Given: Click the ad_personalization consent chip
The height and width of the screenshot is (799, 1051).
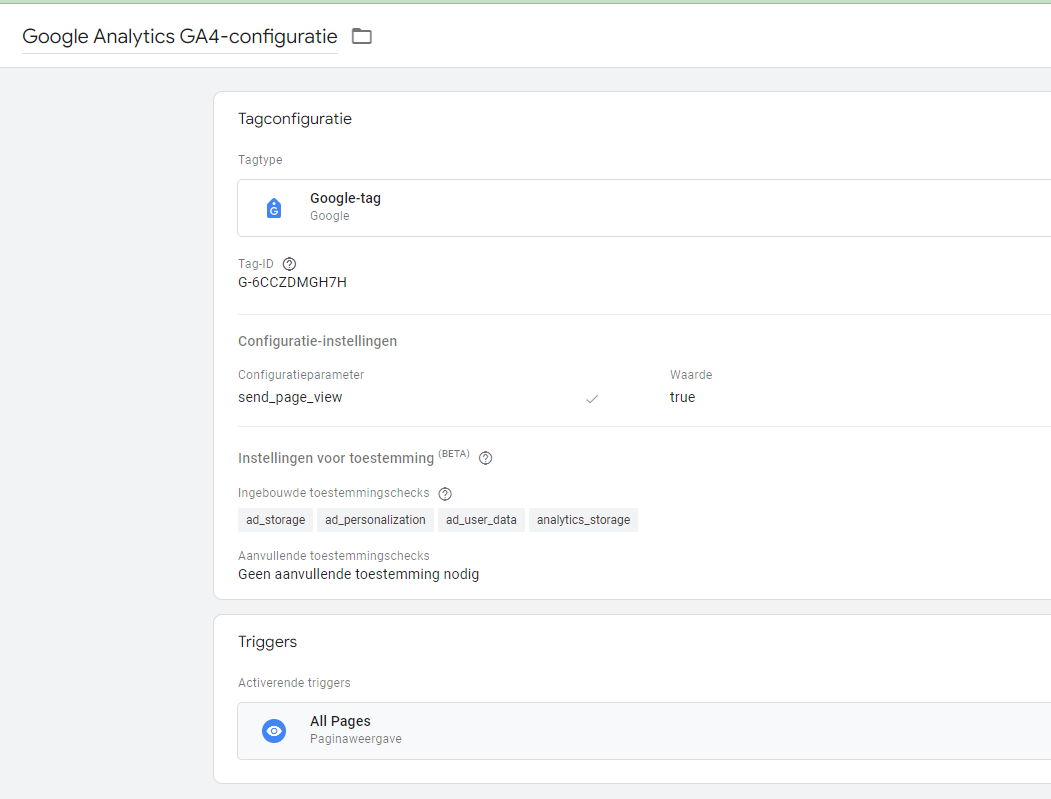Looking at the screenshot, I should (375, 520).
